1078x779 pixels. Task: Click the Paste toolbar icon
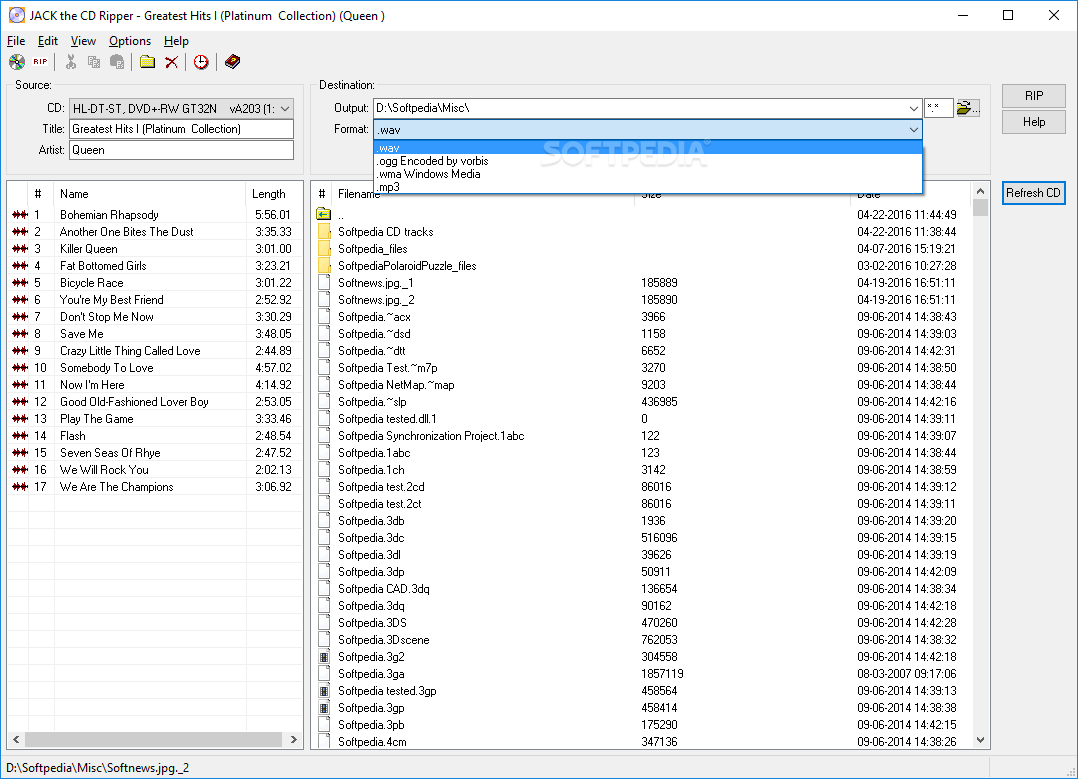tap(118, 62)
